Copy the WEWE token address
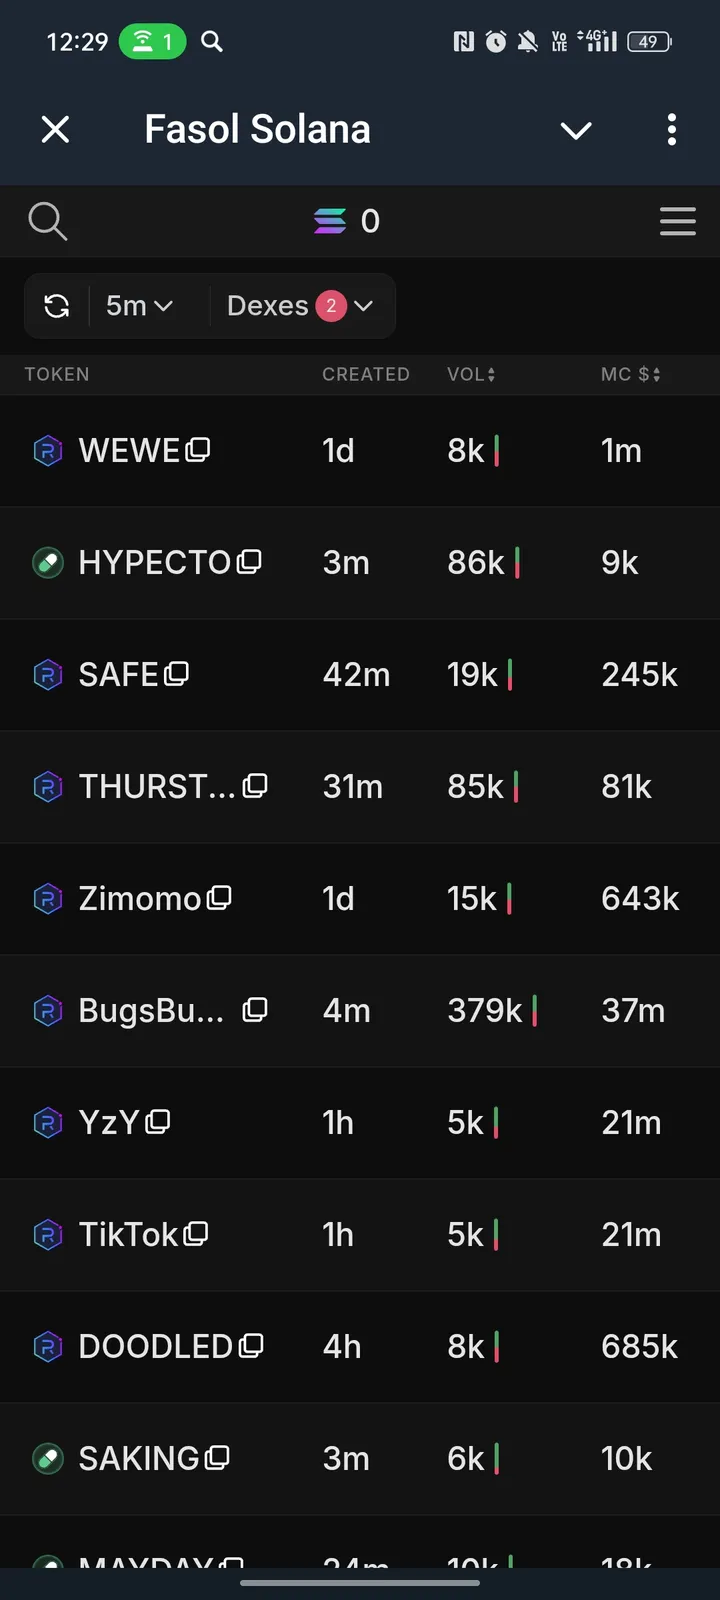 point(198,450)
